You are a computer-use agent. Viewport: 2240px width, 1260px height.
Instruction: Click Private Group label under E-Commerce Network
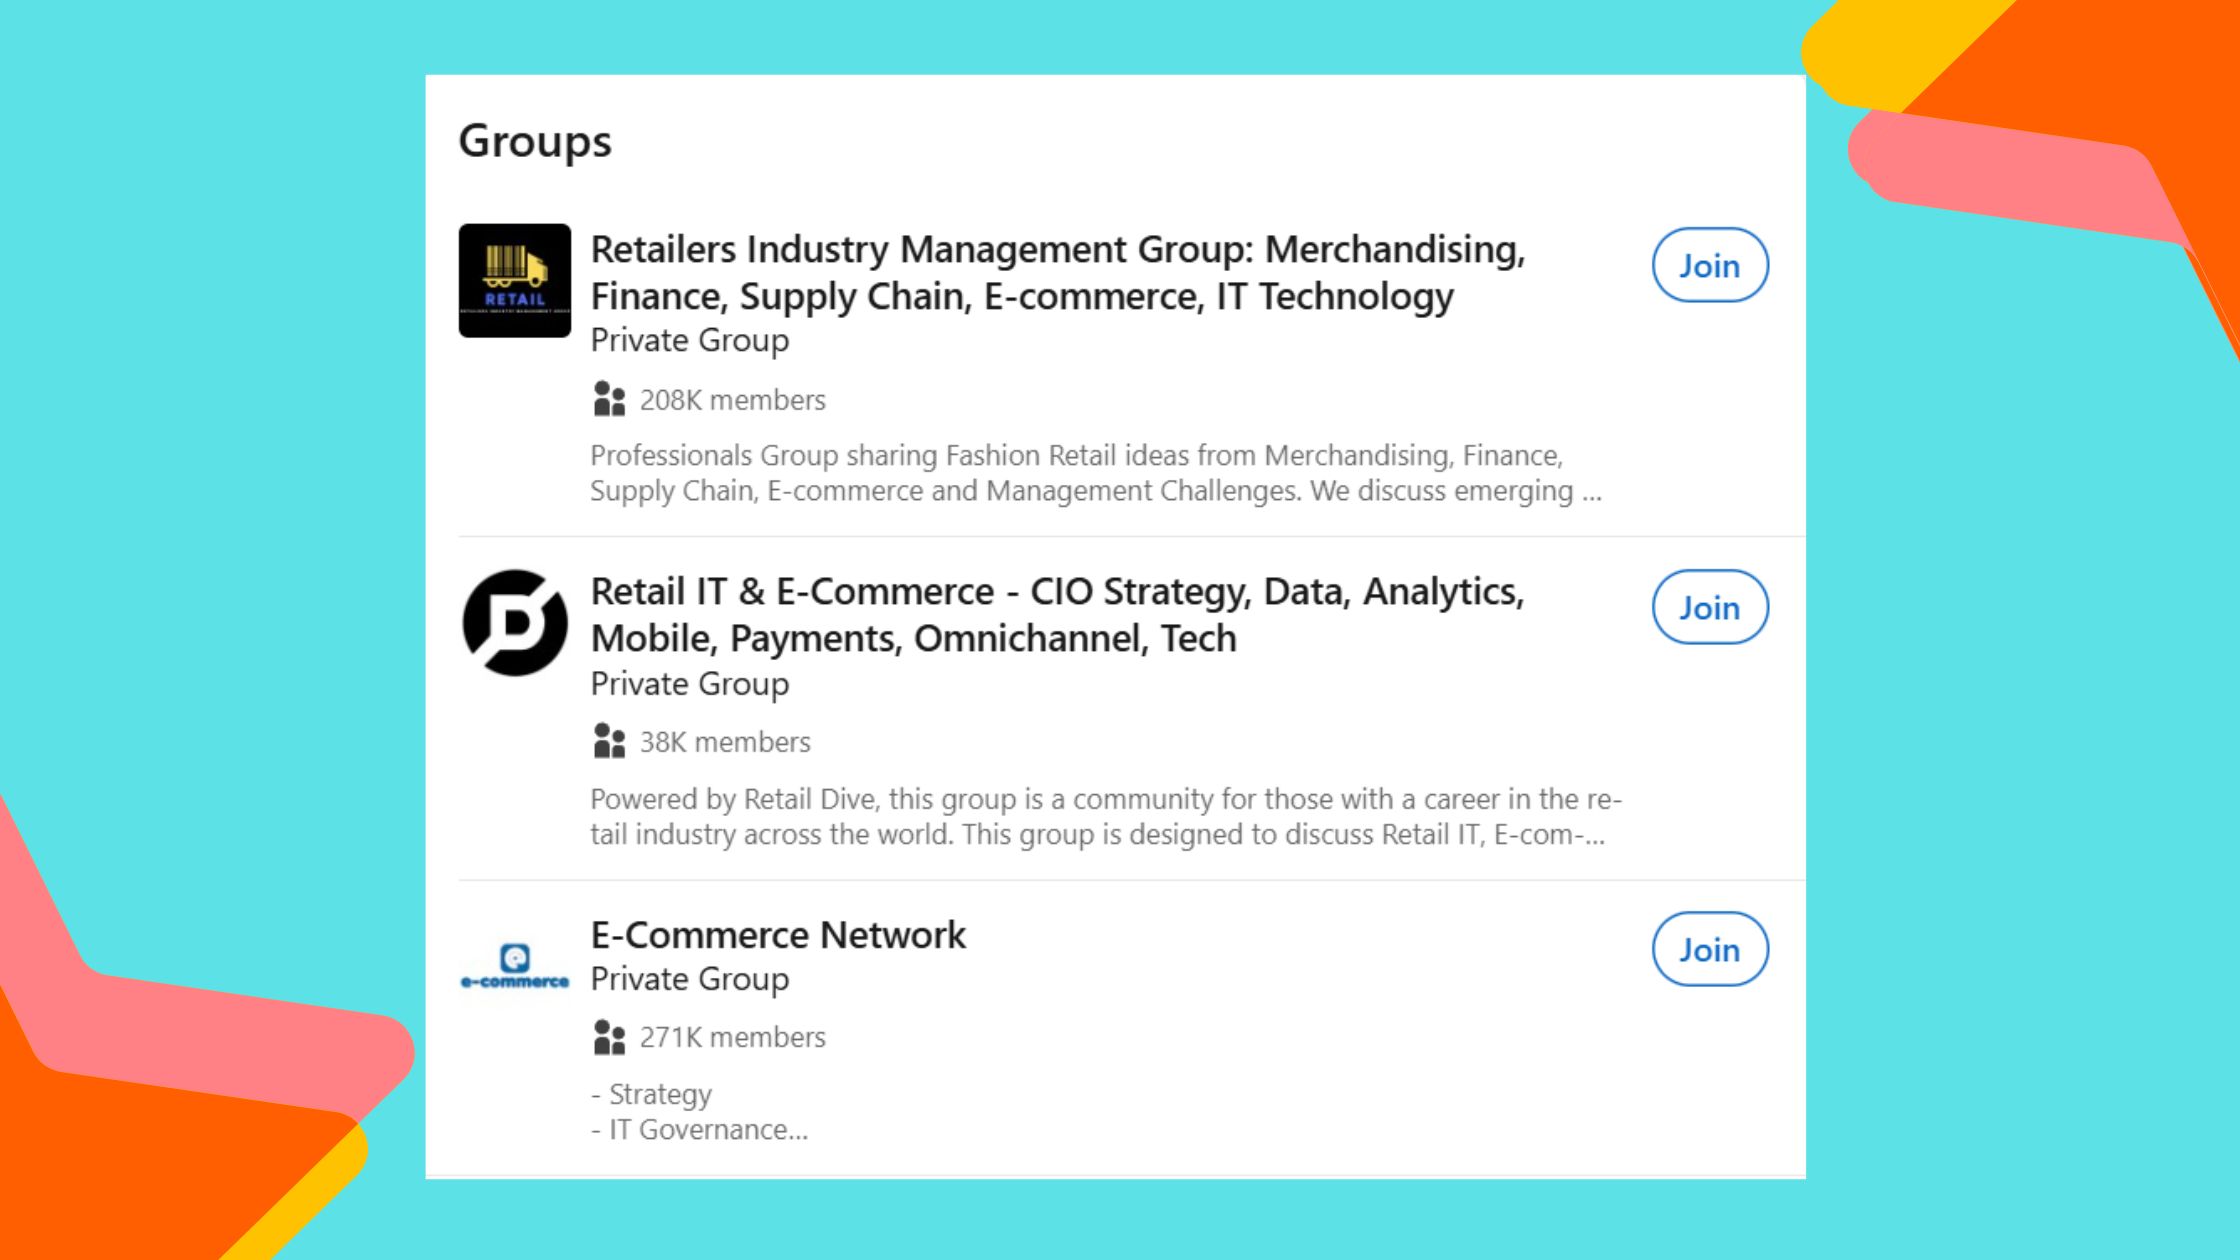click(x=689, y=978)
